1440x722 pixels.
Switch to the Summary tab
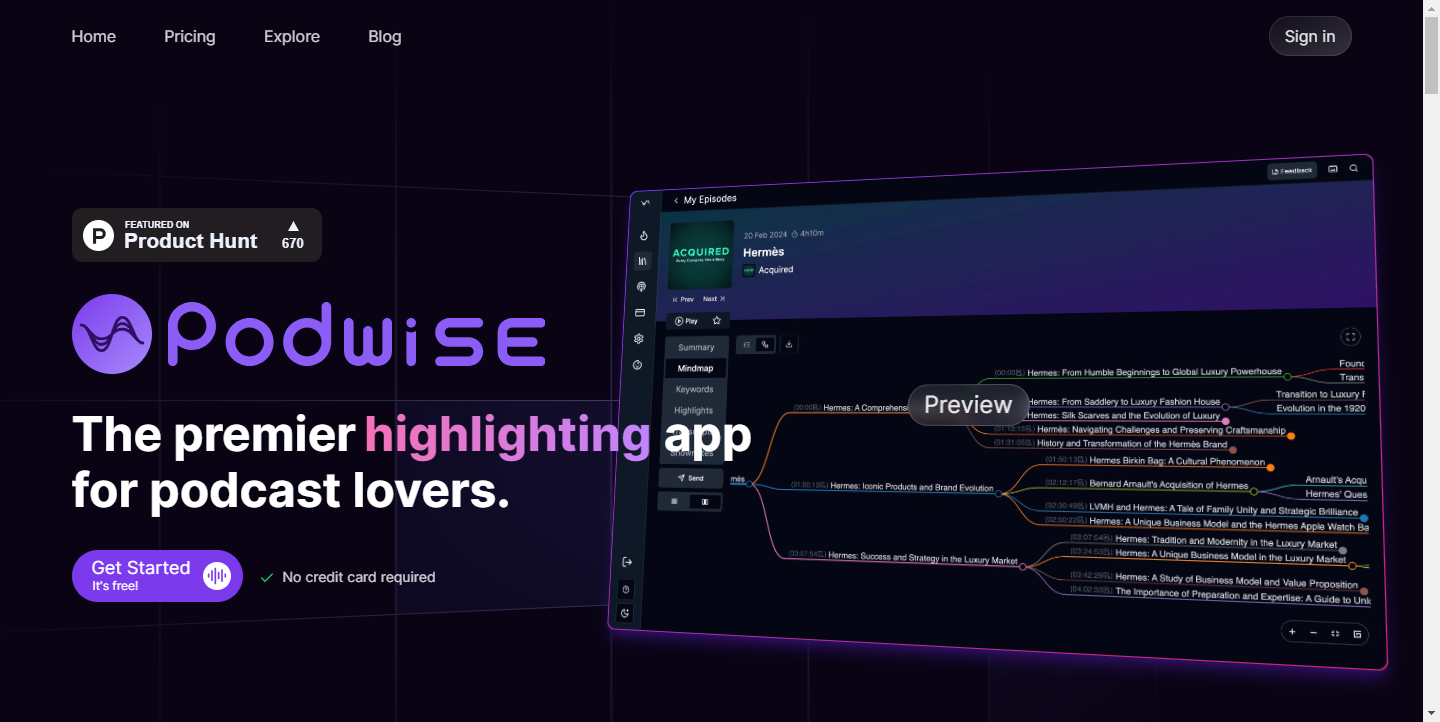click(696, 347)
